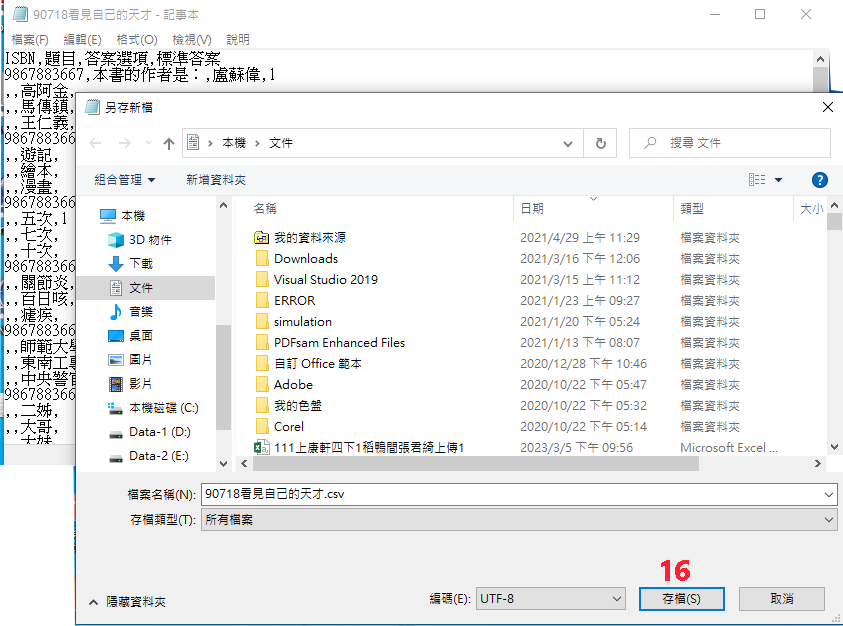843x626 pixels.
Task: Open the 編碼 UTF-8 dropdown
Action: pyautogui.click(x=551, y=599)
